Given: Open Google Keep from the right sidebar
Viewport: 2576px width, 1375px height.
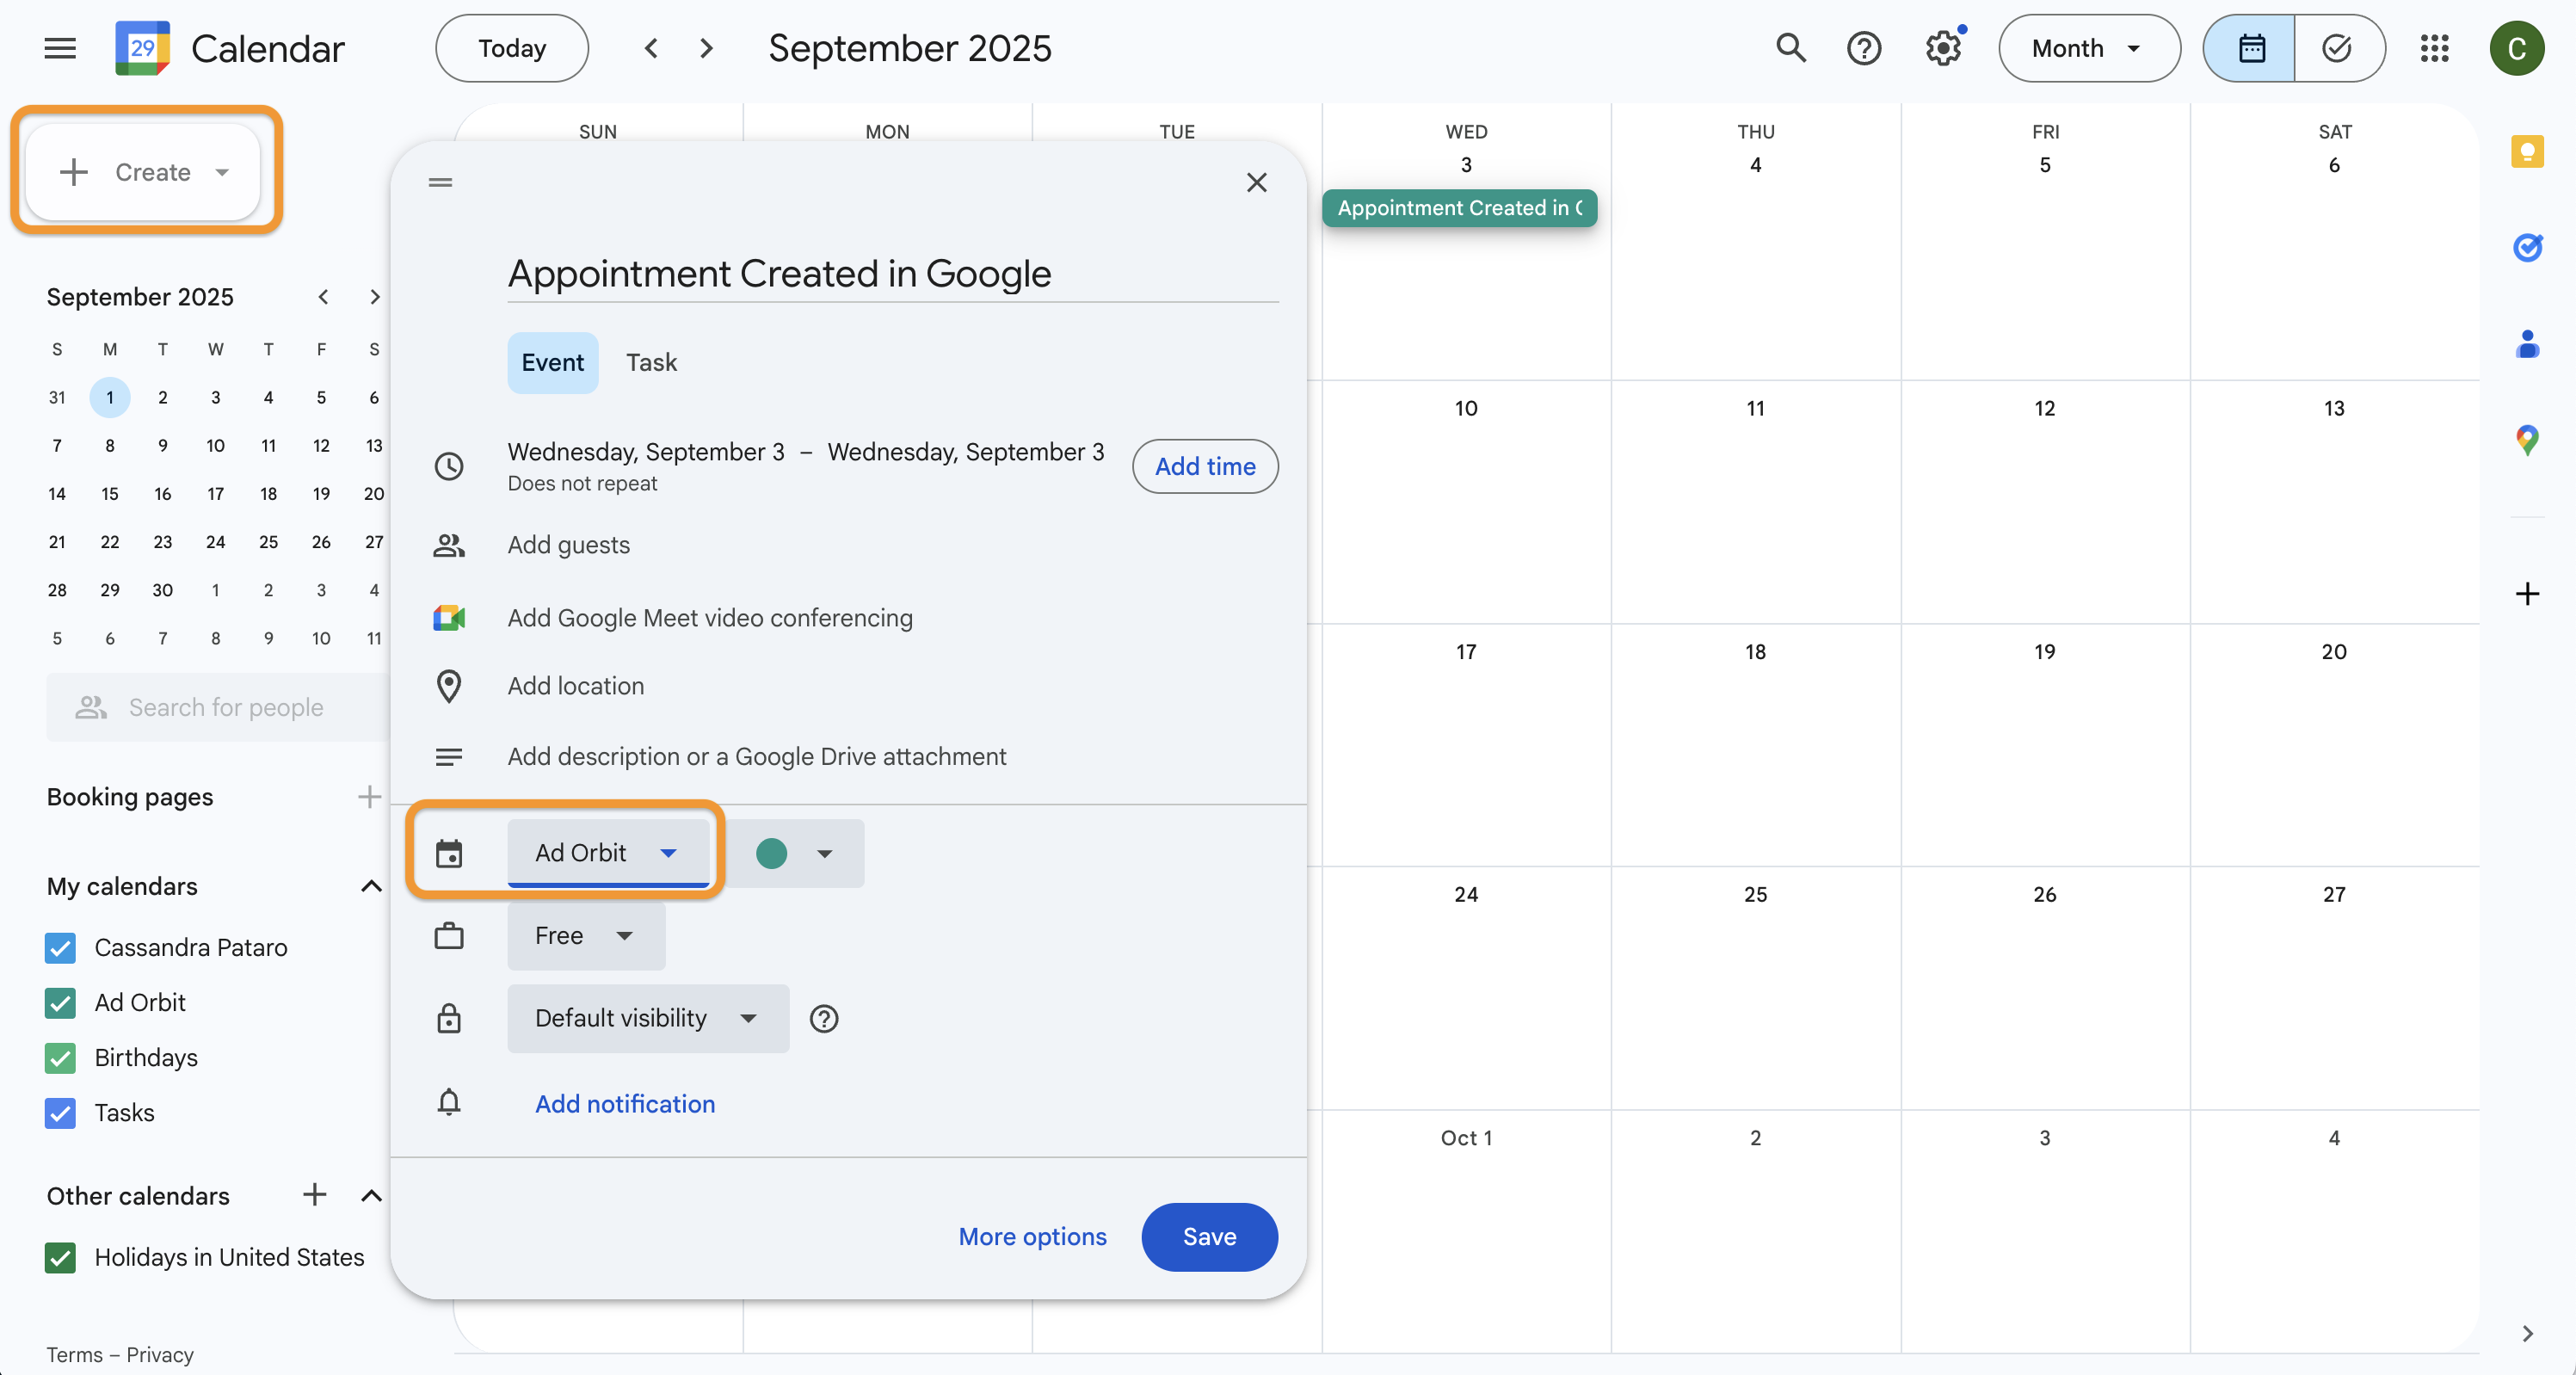Looking at the screenshot, I should pos(2528,152).
